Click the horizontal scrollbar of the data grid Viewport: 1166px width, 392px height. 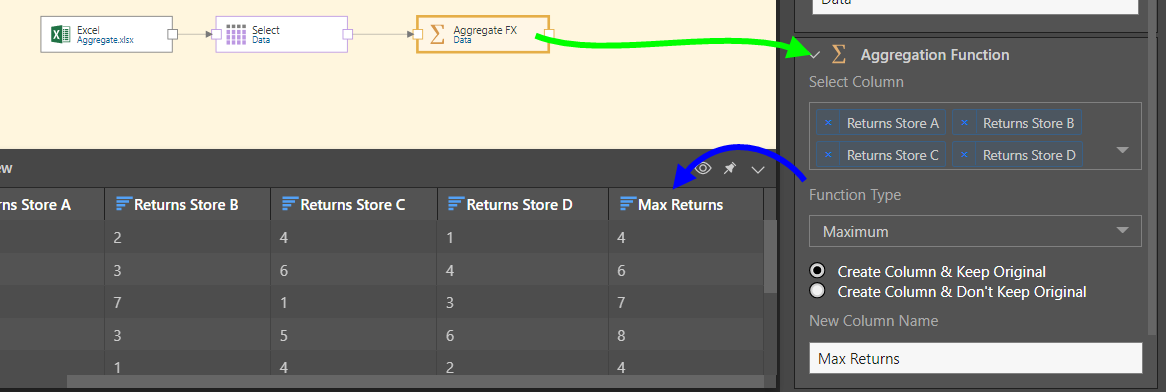click(415, 382)
